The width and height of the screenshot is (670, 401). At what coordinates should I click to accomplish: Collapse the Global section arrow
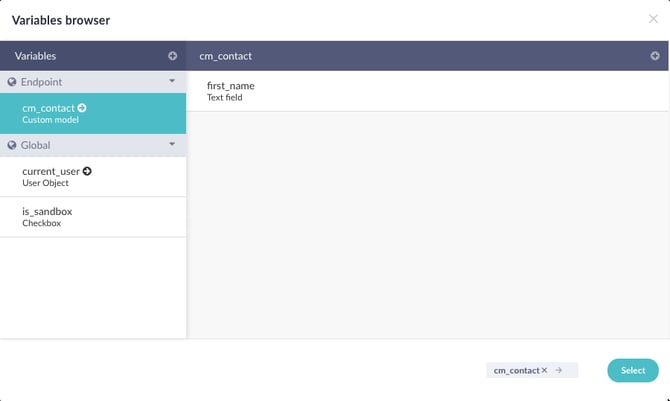[x=172, y=145]
